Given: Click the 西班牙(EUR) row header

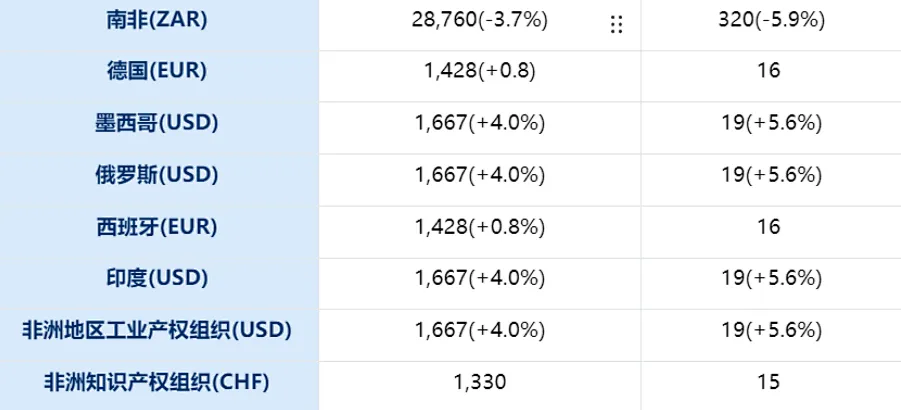Looking at the screenshot, I should (160, 227).
